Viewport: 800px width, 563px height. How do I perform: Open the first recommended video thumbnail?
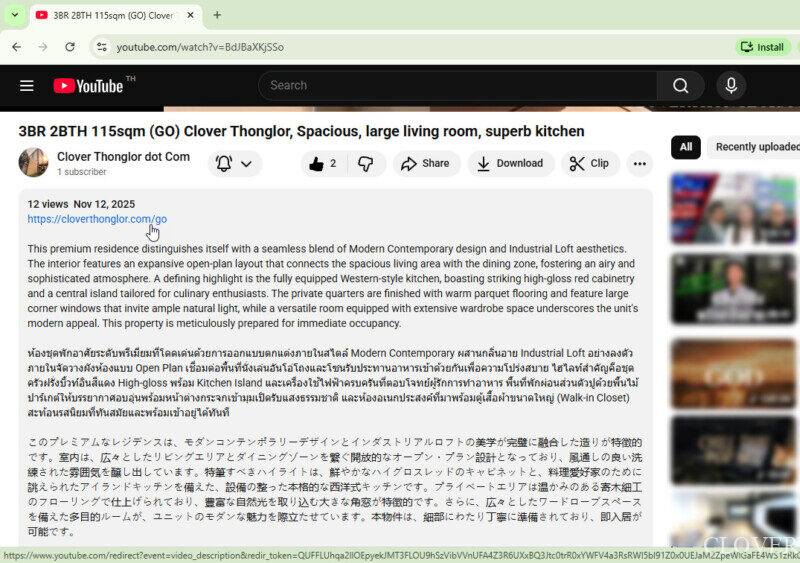733,208
